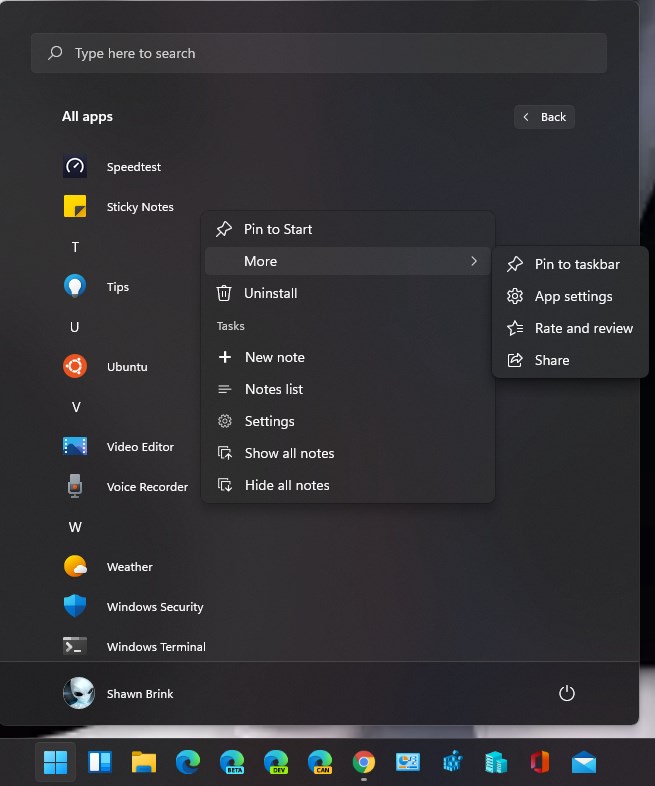The height and width of the screenshot is (786, 655).
Task: Click the Windows Start button on taskbar
Action: [x=55, y=762]
